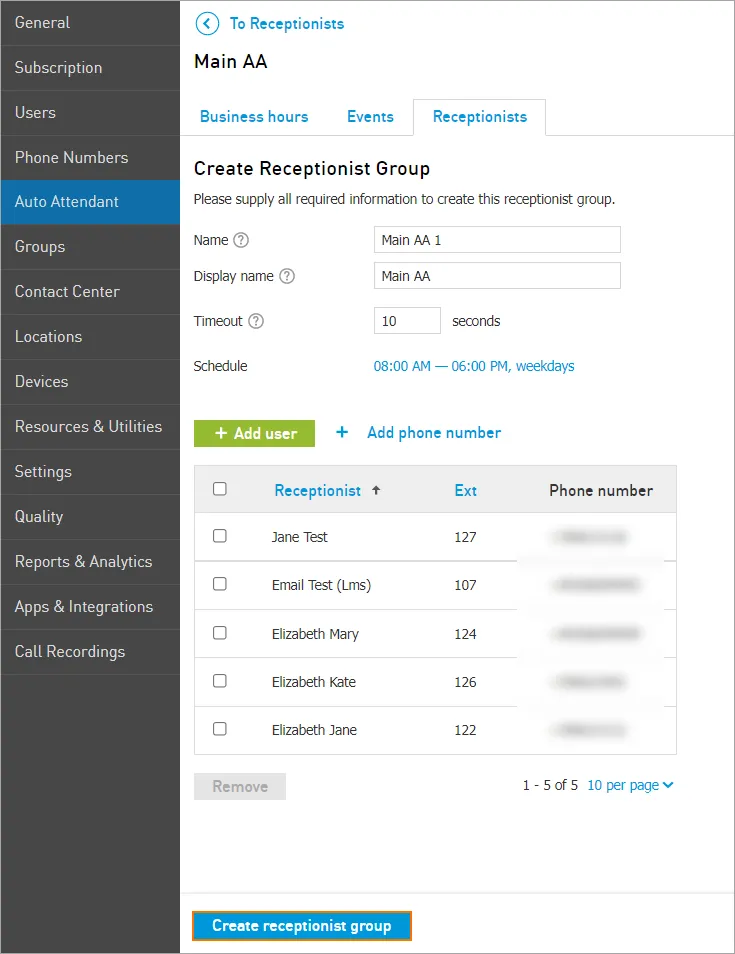This screenshot has width=735, height=954.
Task: Select Elizabeth Mary's row checkbox
Action: (220, 633)
